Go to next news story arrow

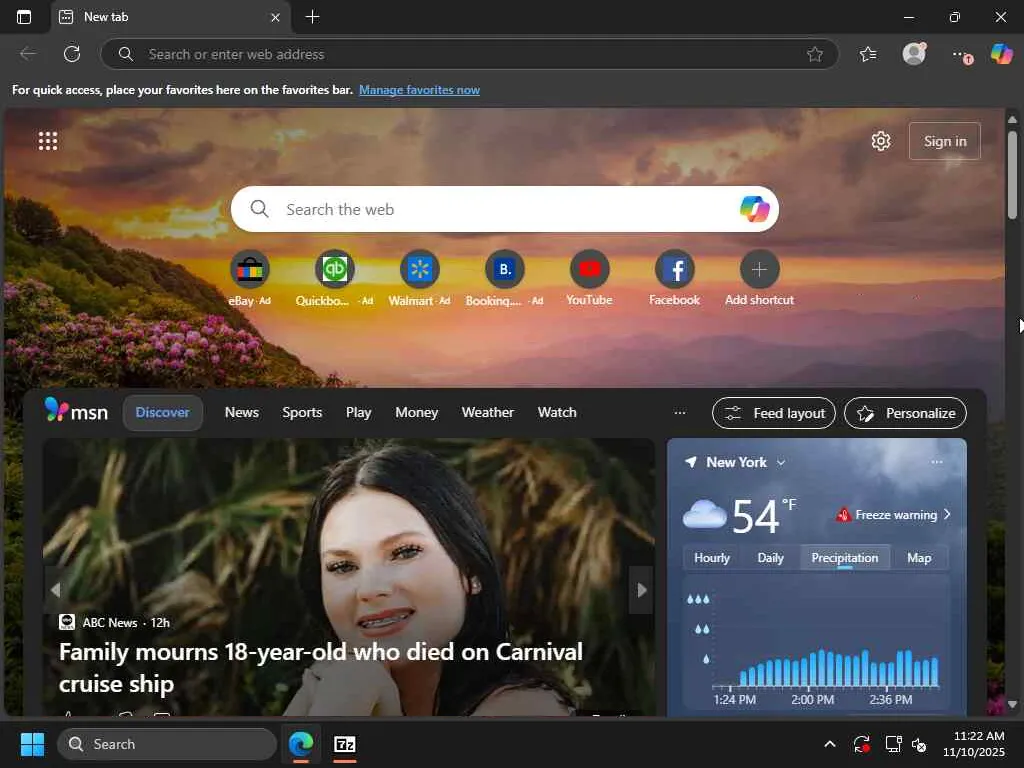pyautogui.click(x=641, y=590)
